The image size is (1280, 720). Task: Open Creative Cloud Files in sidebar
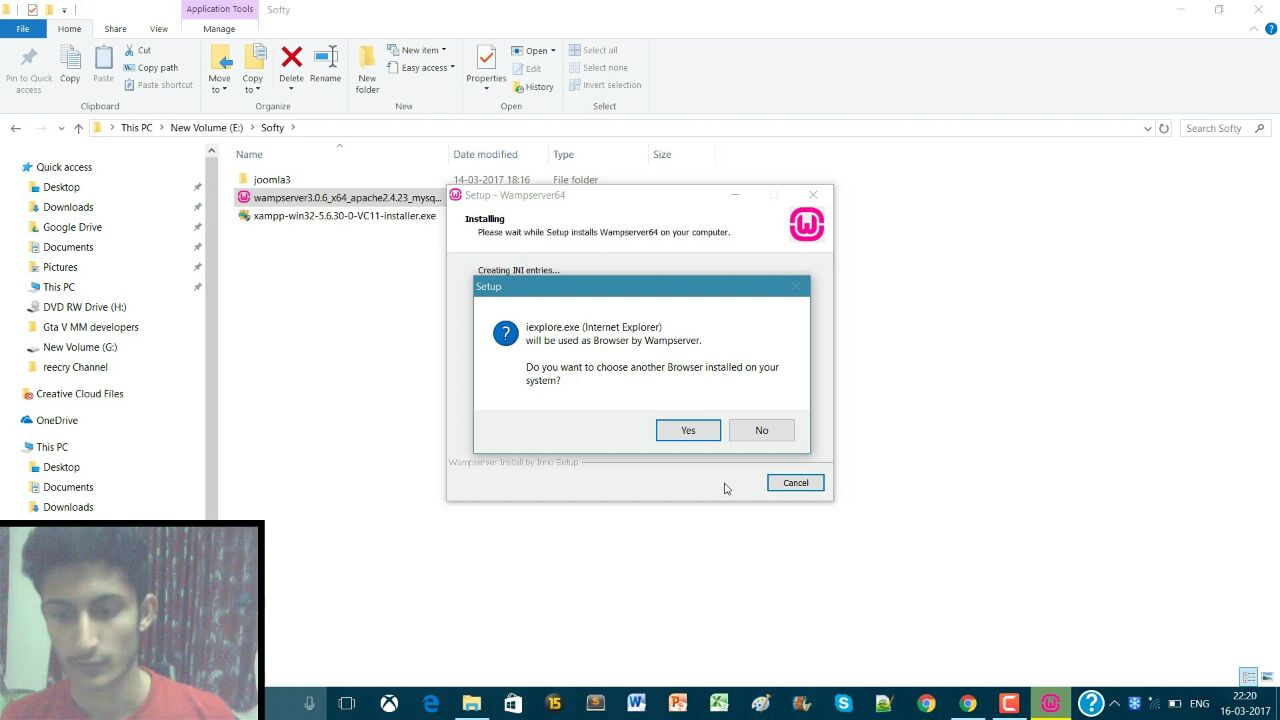click(79, 394)
